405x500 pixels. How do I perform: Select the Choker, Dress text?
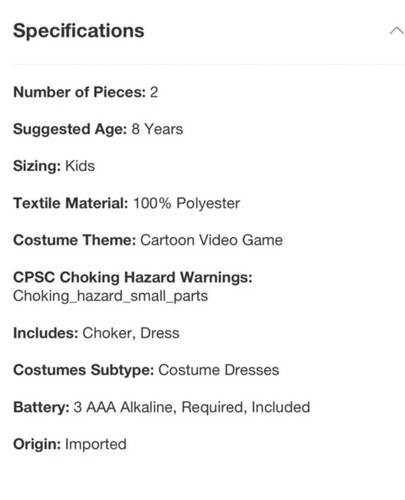coord(131,333)
